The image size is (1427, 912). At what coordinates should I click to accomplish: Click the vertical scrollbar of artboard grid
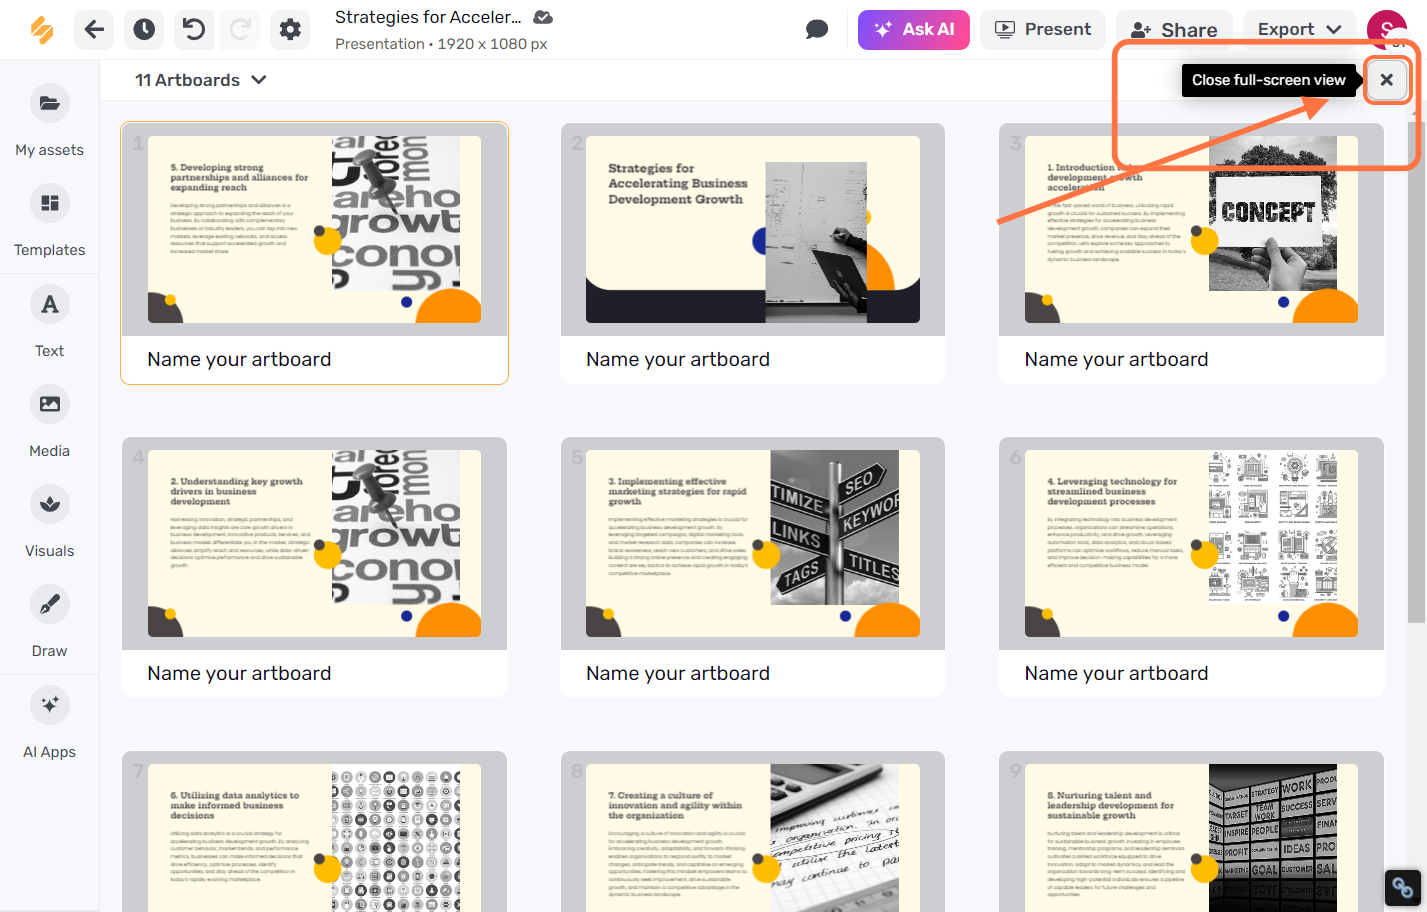[1415, 370]
